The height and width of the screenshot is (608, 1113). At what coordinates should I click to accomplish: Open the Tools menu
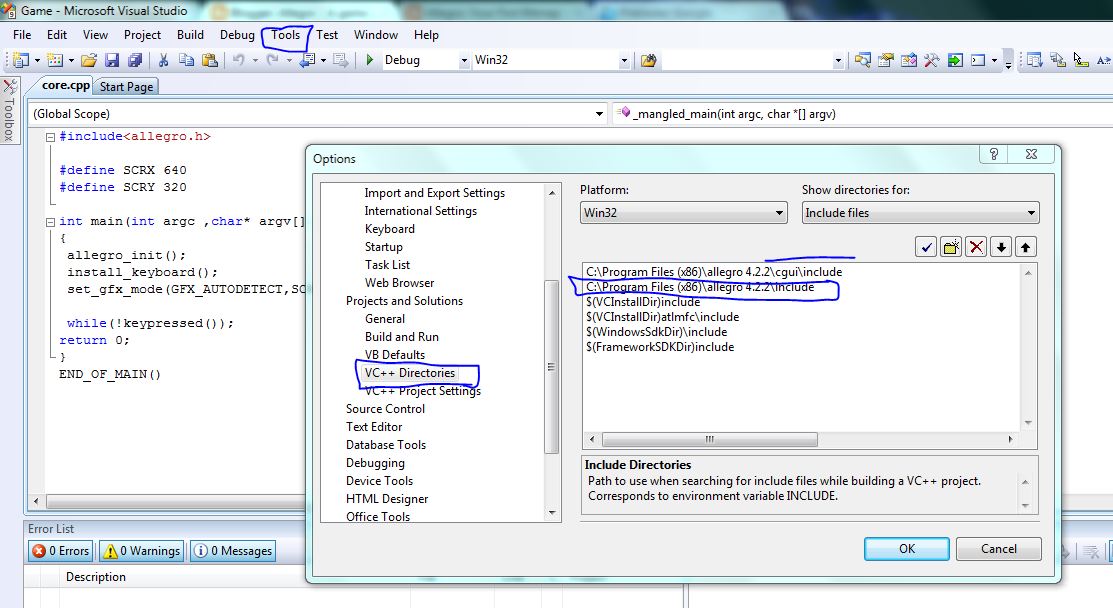pos(285,35)
